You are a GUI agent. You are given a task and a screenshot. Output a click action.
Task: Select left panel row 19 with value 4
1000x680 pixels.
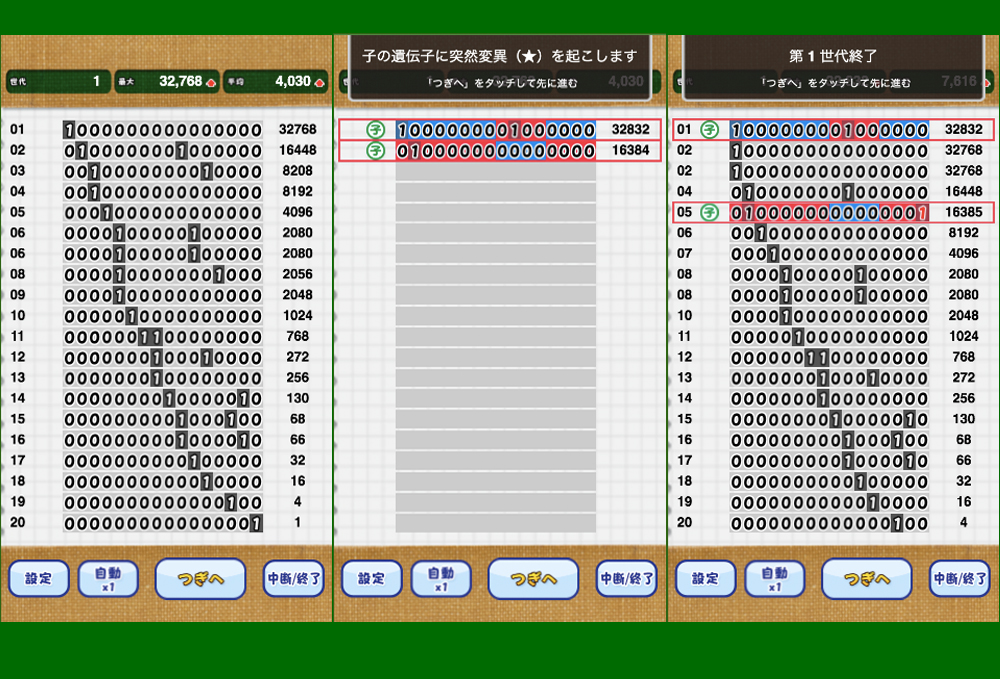pos(163,502)
